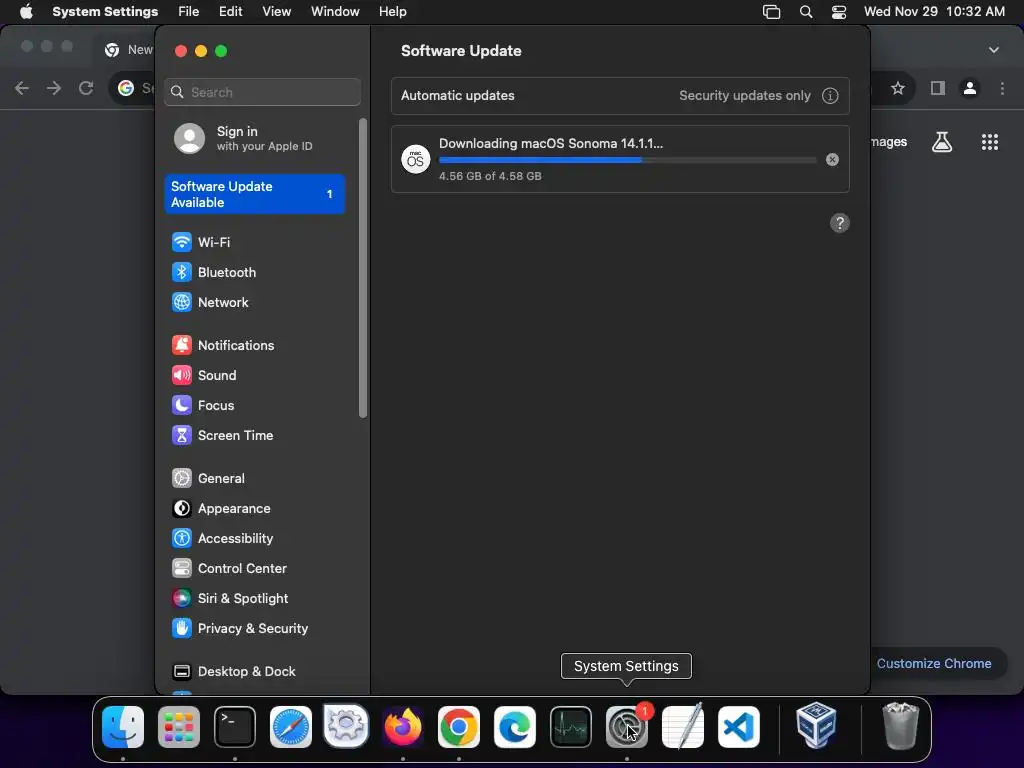This screenshot has height=768, width=1024.
Task: Open Chrome profile button
Action: click(970, 88)
